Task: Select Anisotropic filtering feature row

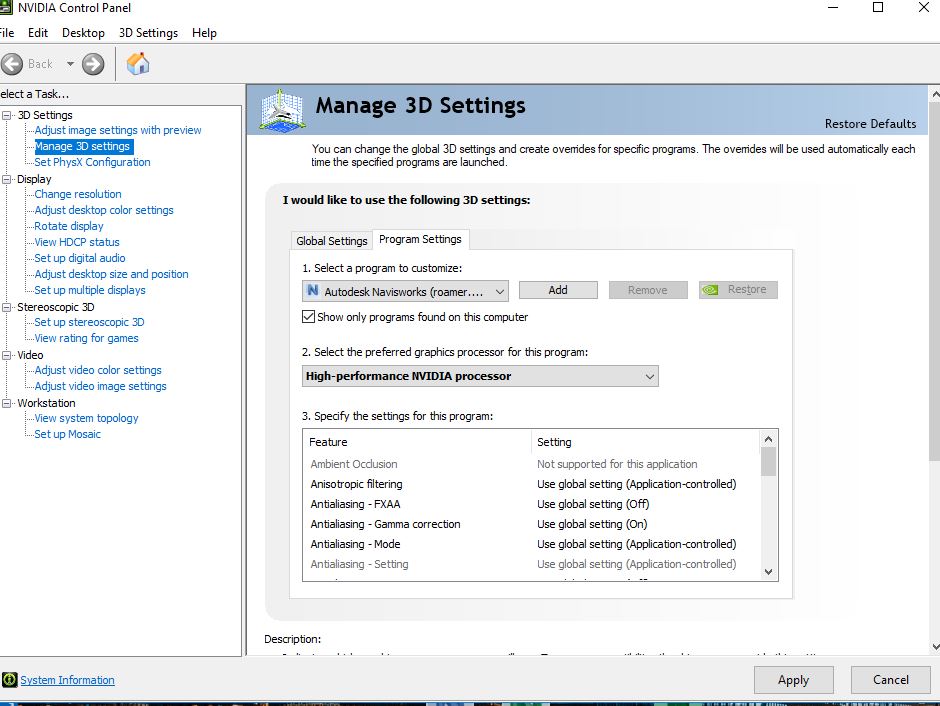Action: (356, 484)
